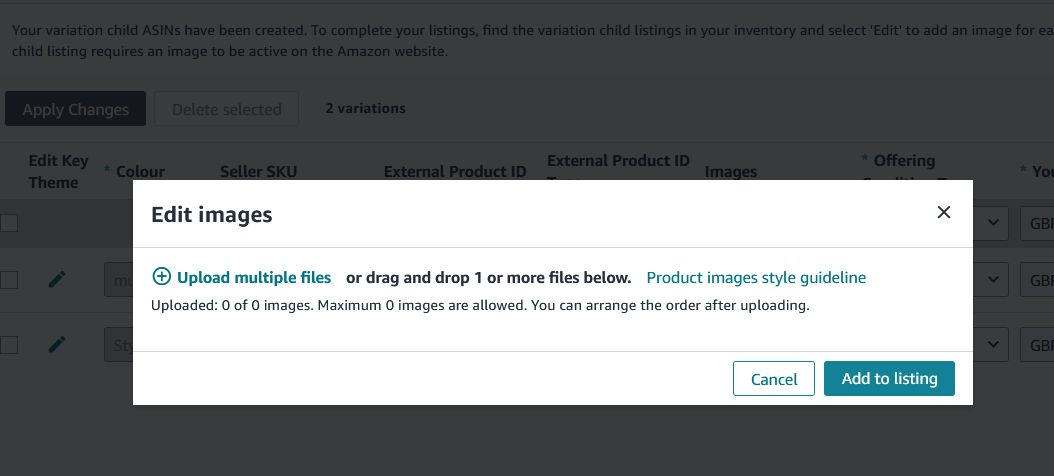
Task: Click the Seller SKU column header
Action: pos(258,171)
